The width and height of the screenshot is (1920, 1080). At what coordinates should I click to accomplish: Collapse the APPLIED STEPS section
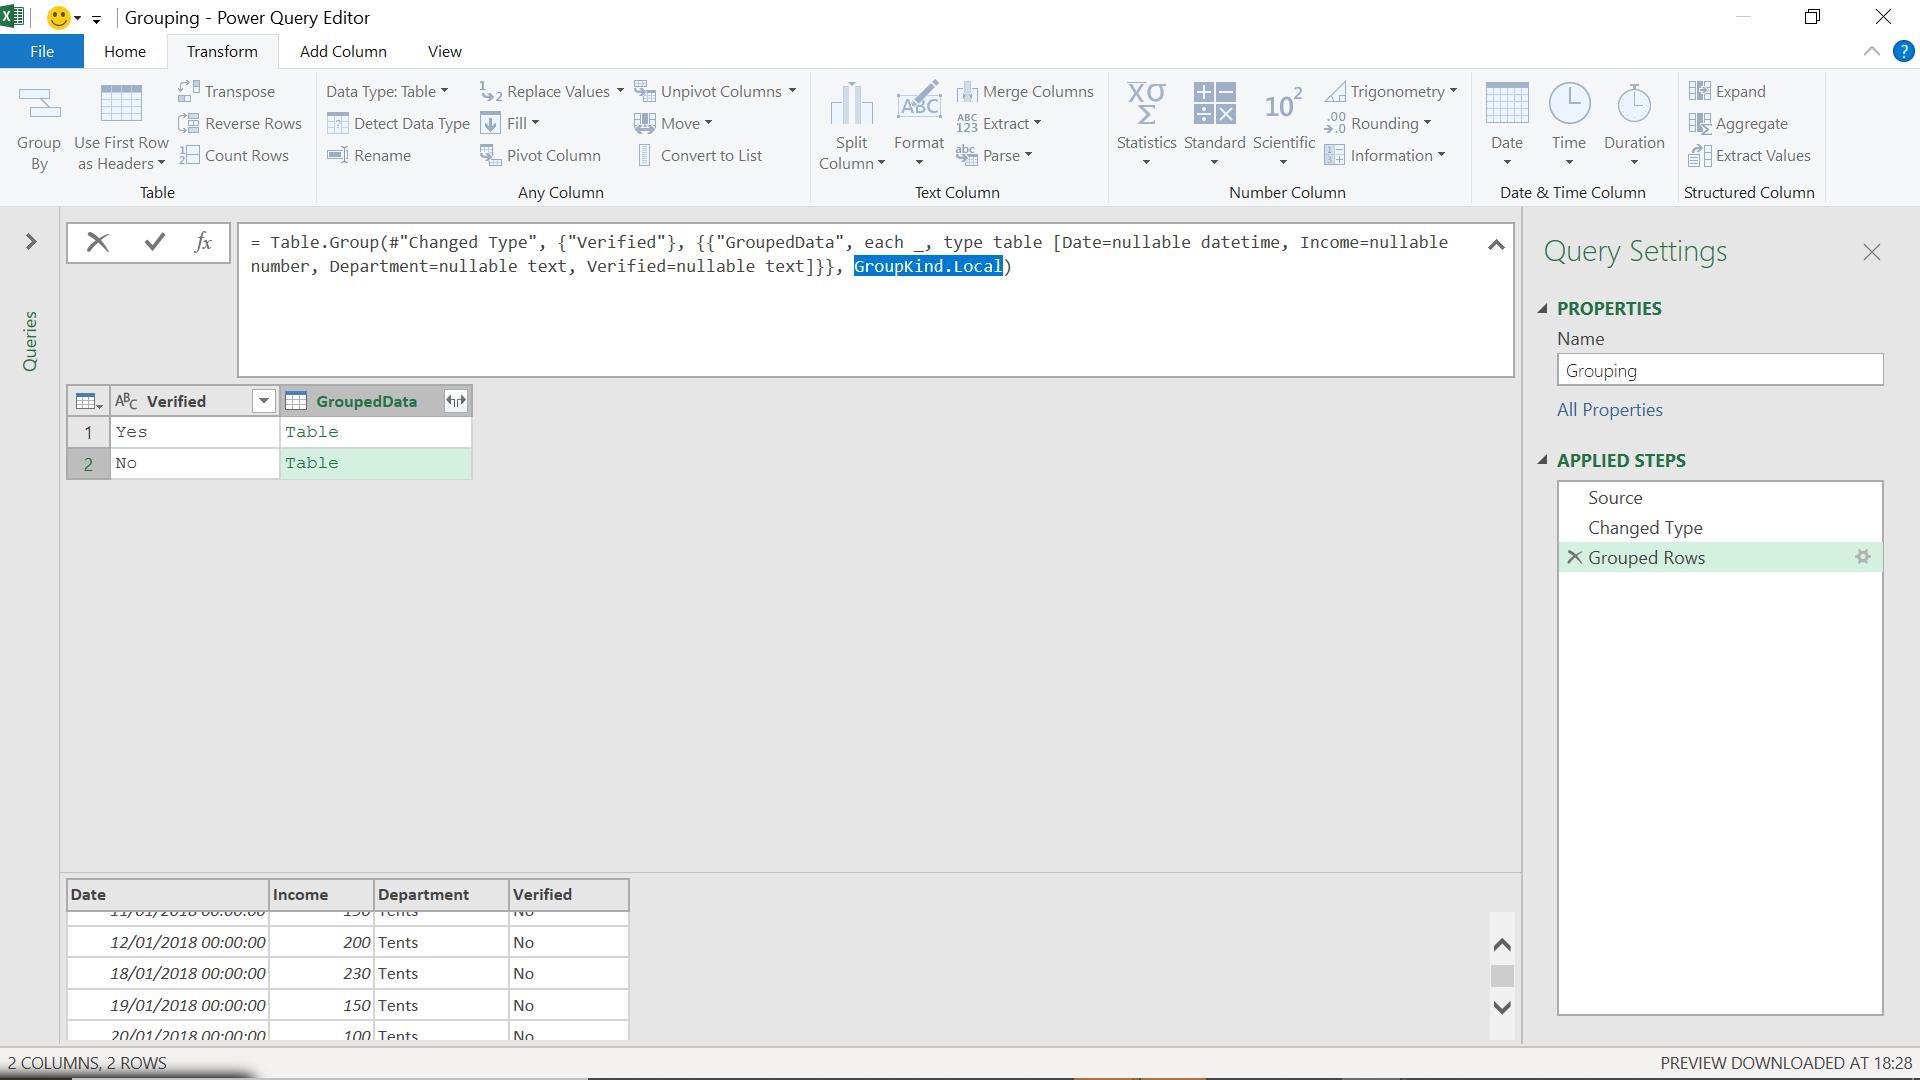[x=1543, y=460]
